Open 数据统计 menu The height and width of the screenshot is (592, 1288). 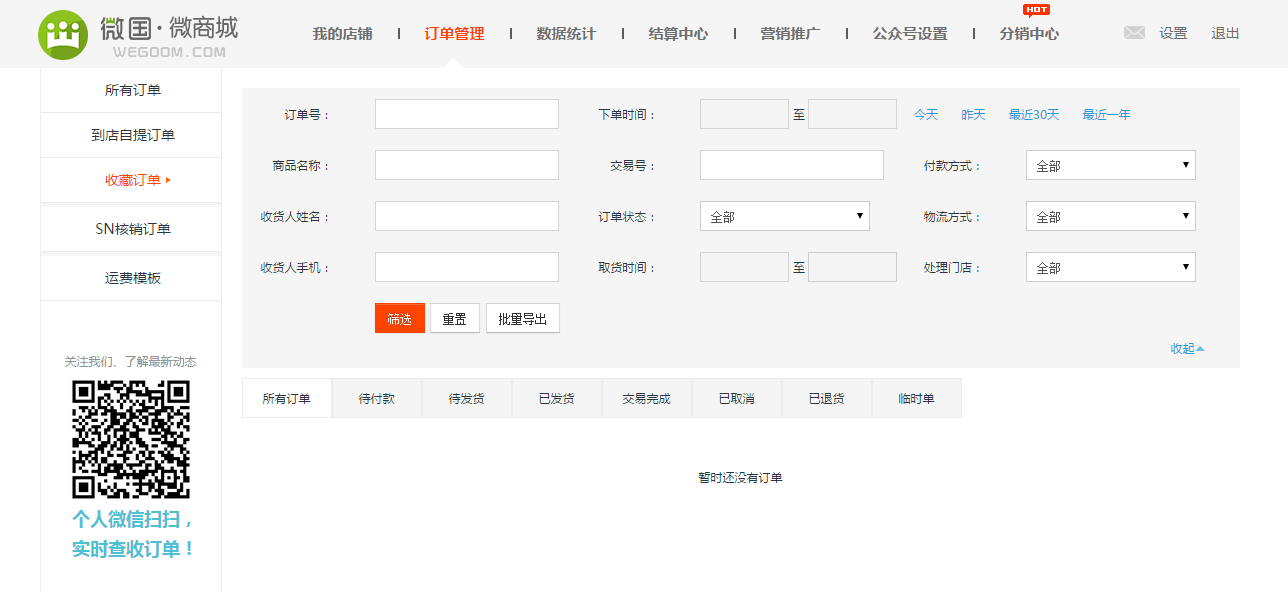point(566,34)
